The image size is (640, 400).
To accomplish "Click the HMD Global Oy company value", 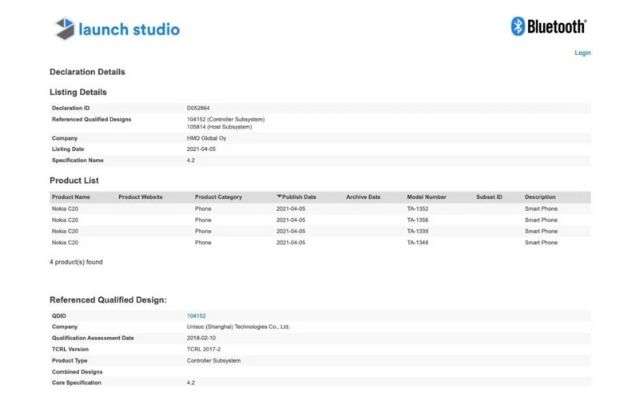I will [208, 137].
